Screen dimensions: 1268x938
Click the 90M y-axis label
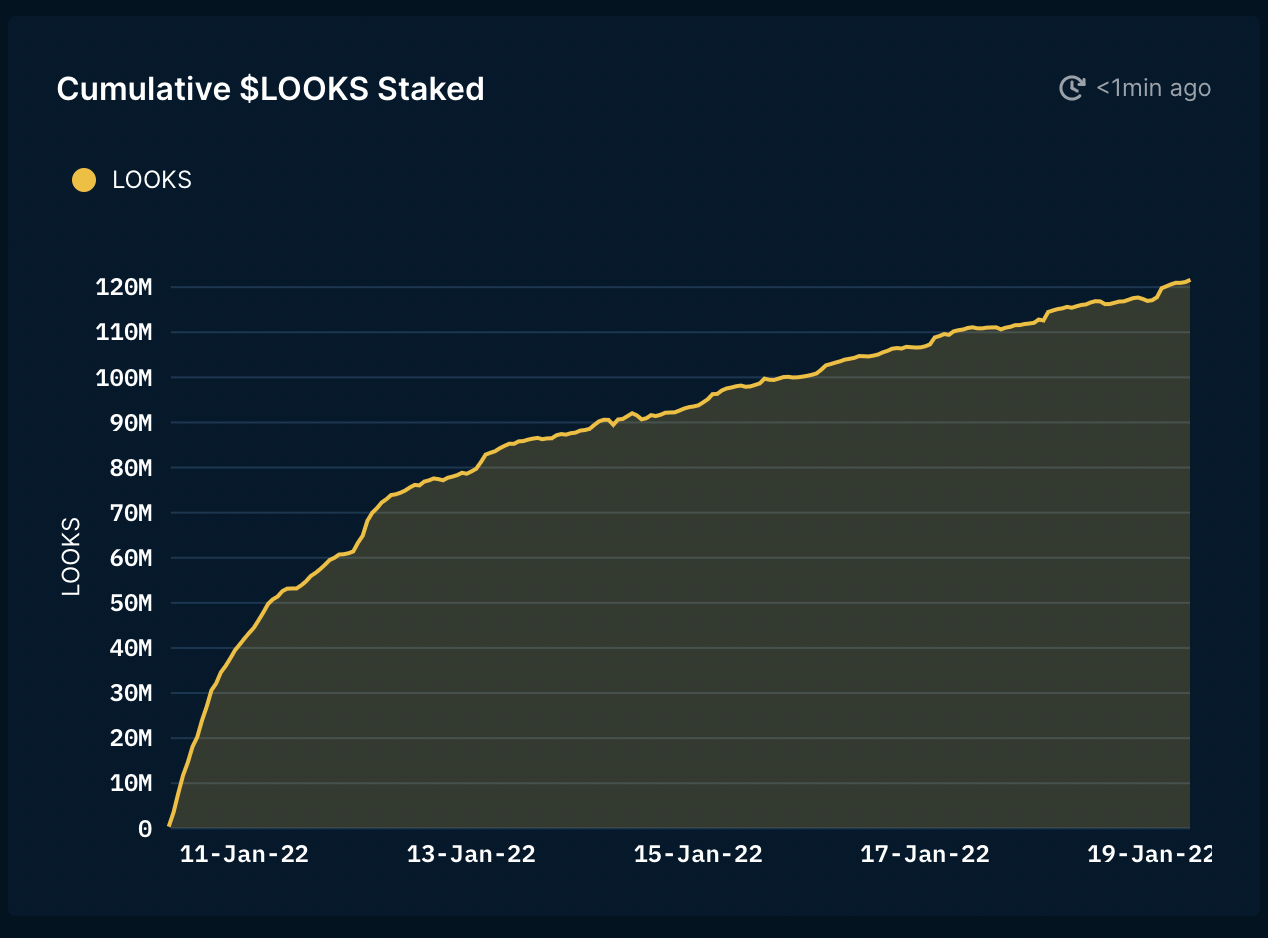(130, 423)
